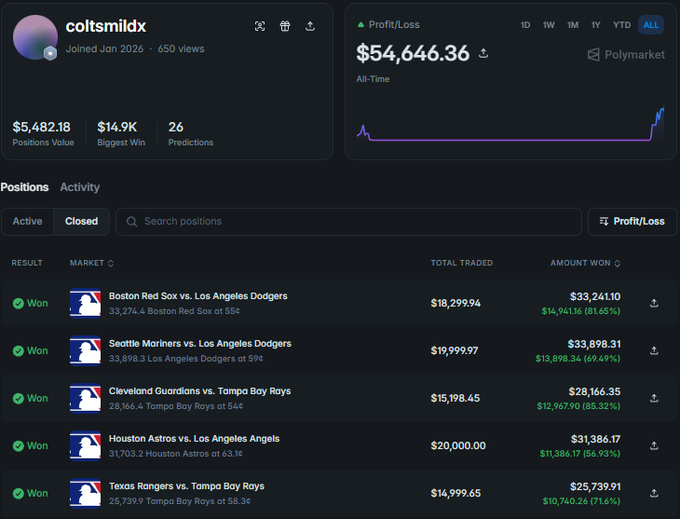Screen dimensions: 680x519
Task: Click the $14,941.16 (81.65%) profit
Action: [581, 311]
